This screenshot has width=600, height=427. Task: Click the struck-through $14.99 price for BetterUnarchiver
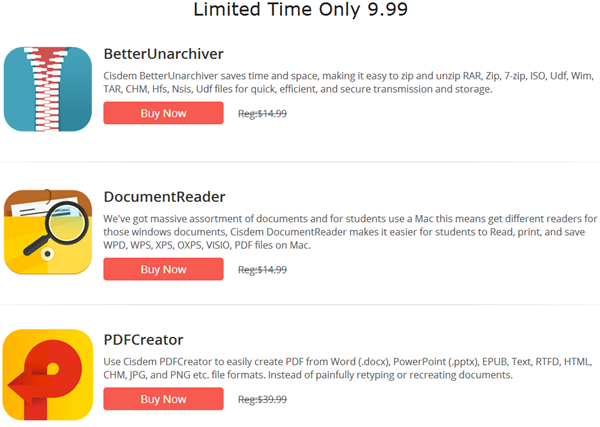pos(262,113)
